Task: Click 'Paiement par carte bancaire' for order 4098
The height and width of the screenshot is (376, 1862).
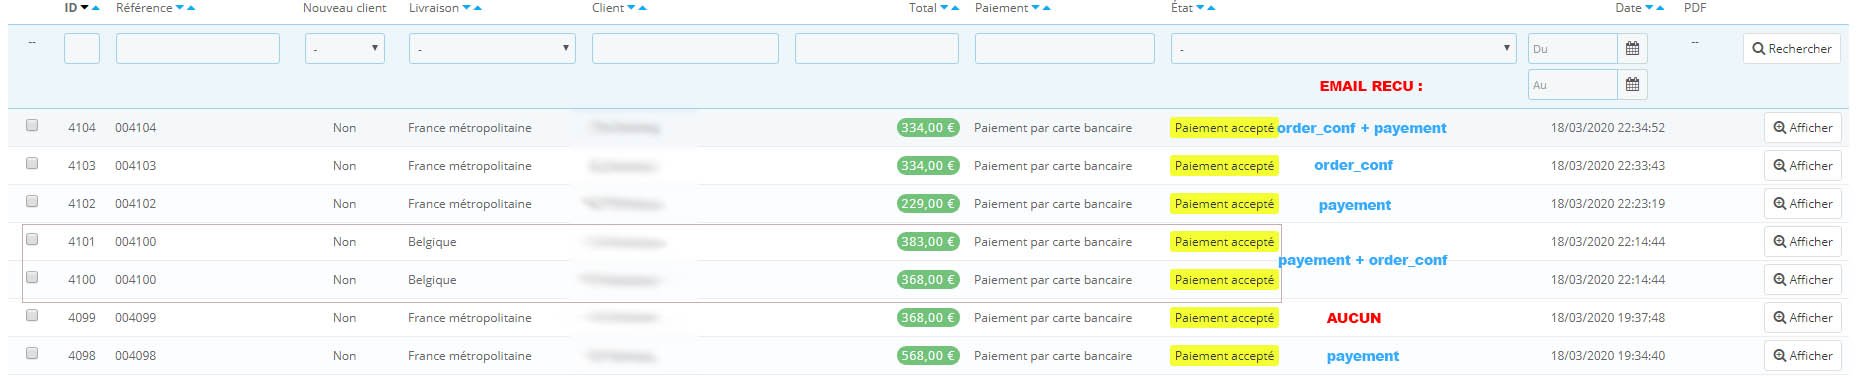Action: coord(1053,356)
